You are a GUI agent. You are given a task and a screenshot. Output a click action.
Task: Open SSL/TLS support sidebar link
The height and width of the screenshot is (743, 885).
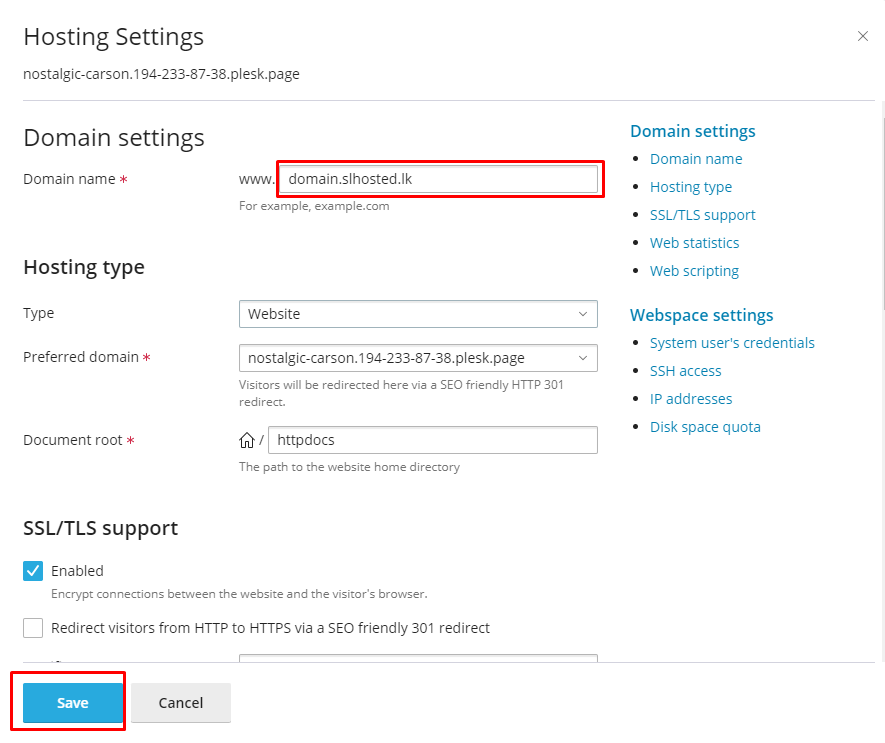click(x=702, y=215)
